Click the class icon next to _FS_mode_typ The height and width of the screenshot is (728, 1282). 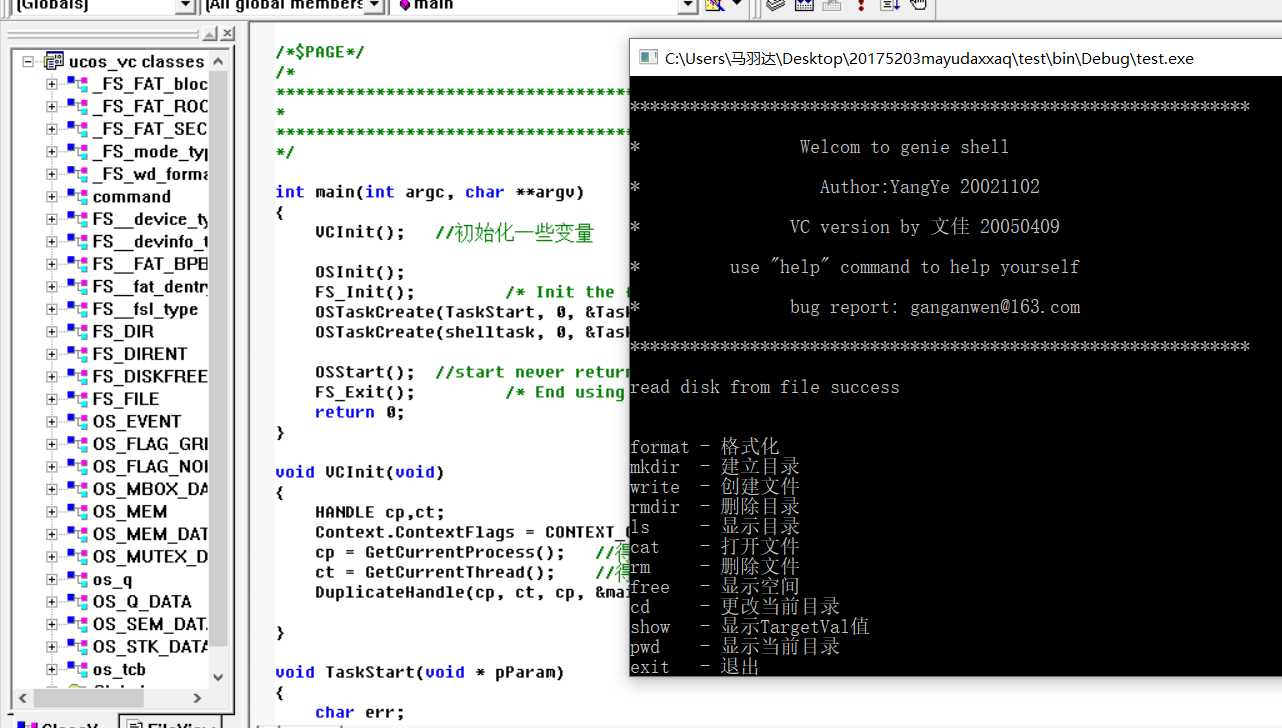[x=77, y=152]
